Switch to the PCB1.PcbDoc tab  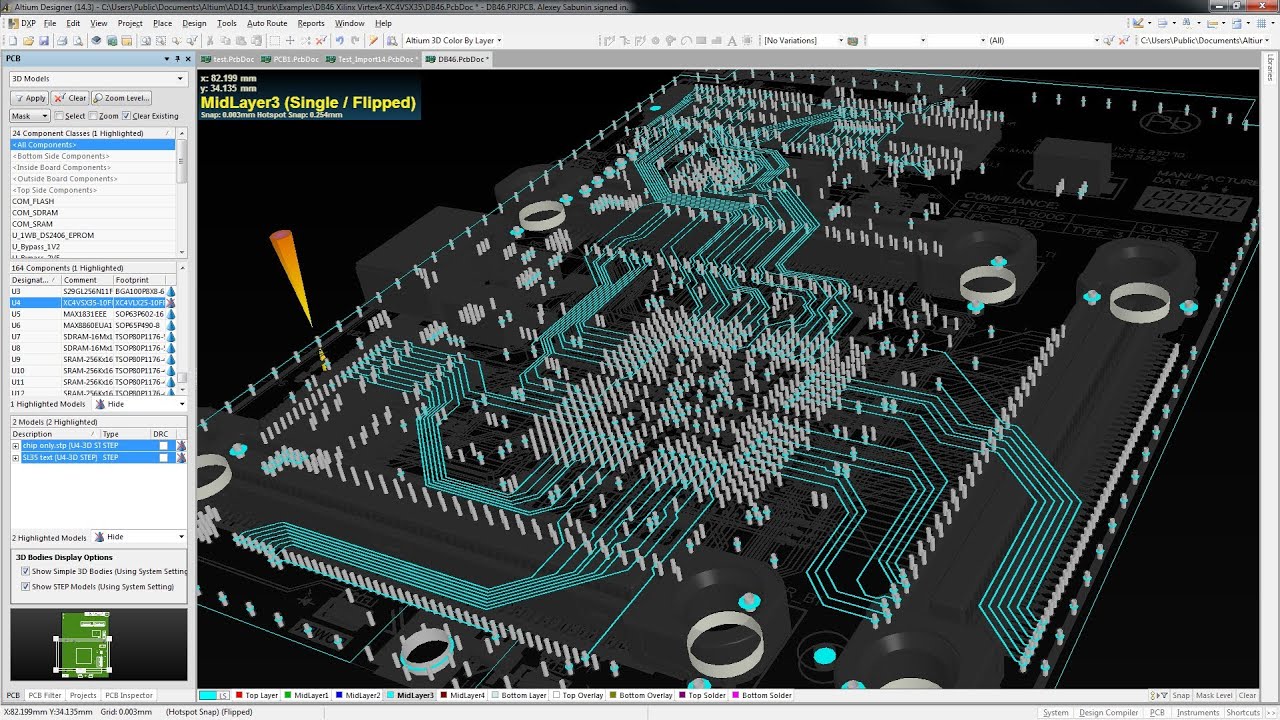[x=290, y=59]
